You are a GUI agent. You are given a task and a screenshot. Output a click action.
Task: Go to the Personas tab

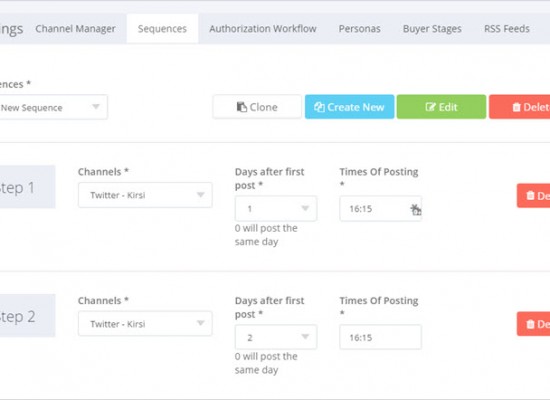tap(360, 29)
